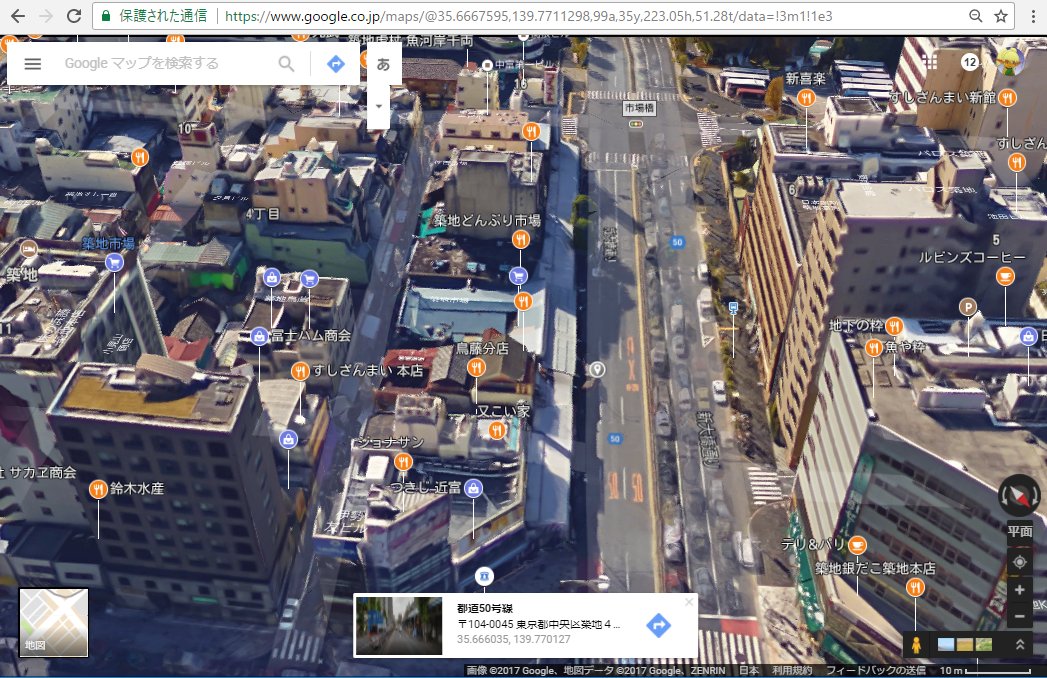Screen dimensions: 1047x678
Task: Go back in the browser
Action: click(x=18, y=15)
